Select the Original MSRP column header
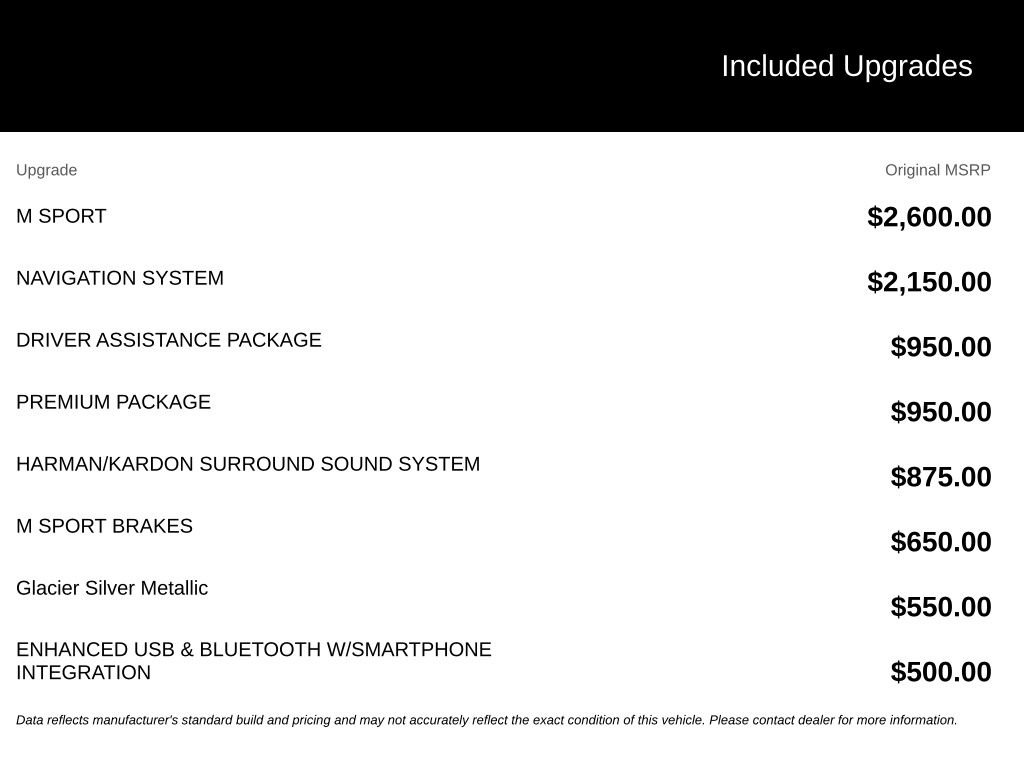1024x768 pixels. pos(937,170)
